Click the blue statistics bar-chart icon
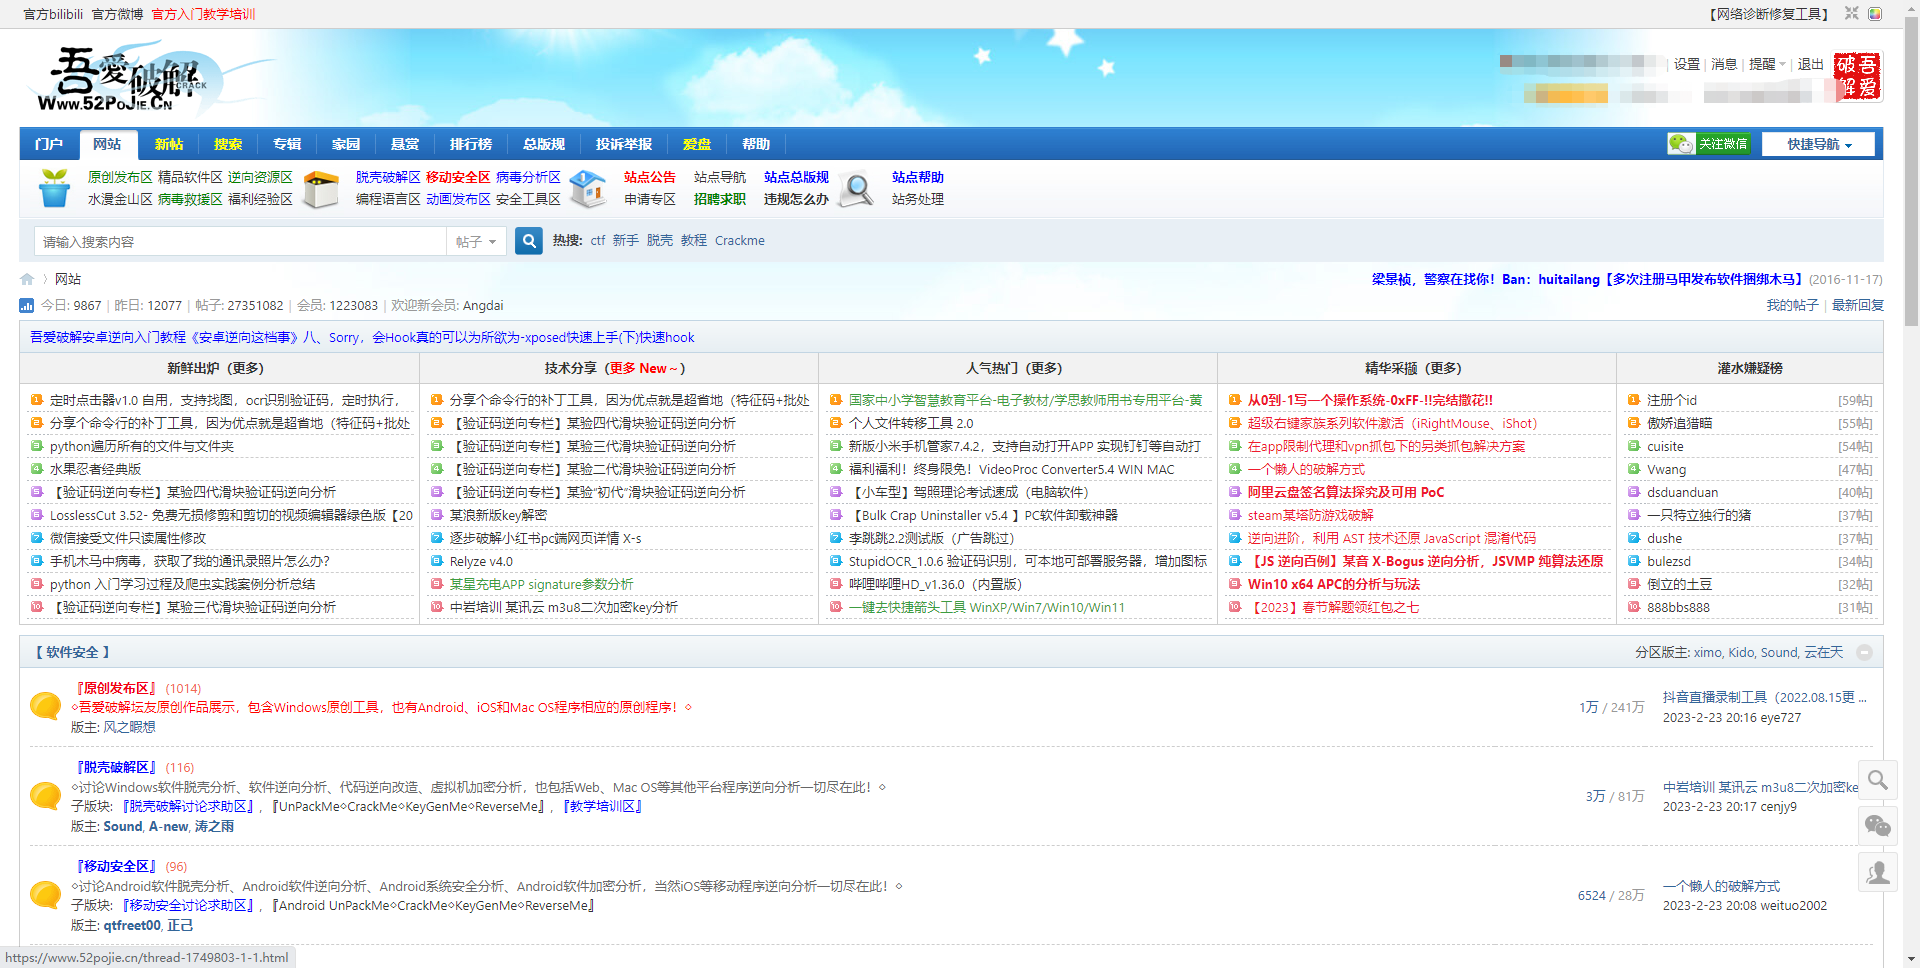This screenshot has width=1920, height=968. click(27, 306)
